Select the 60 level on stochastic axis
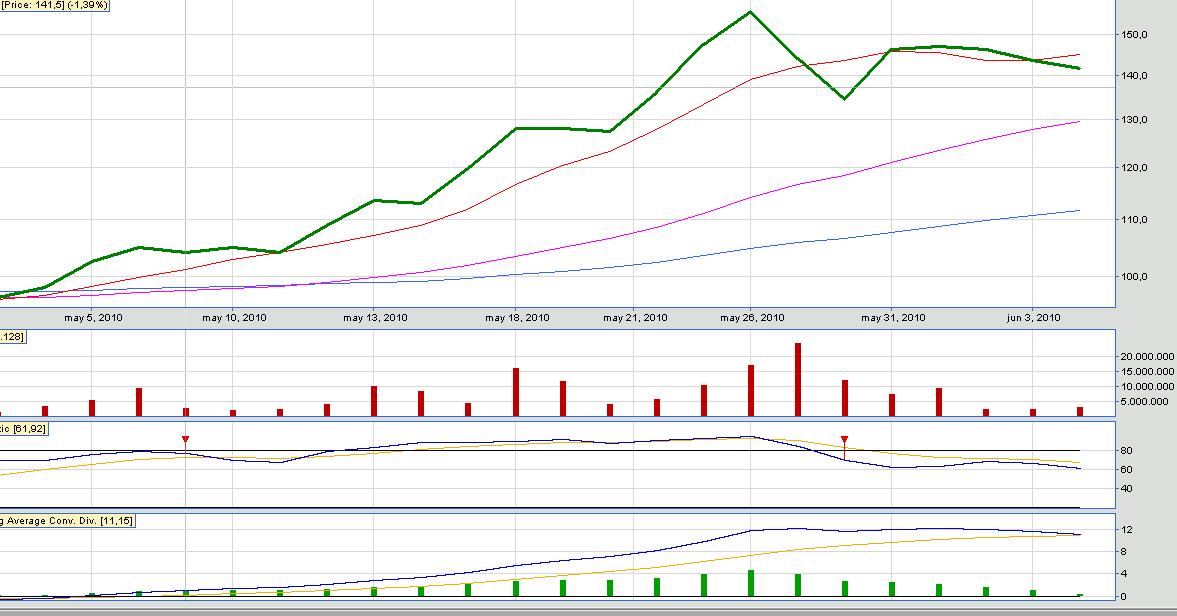The height and width of the screenshot is (616, 1177). pyautogui.click(x=1126, y=470)
